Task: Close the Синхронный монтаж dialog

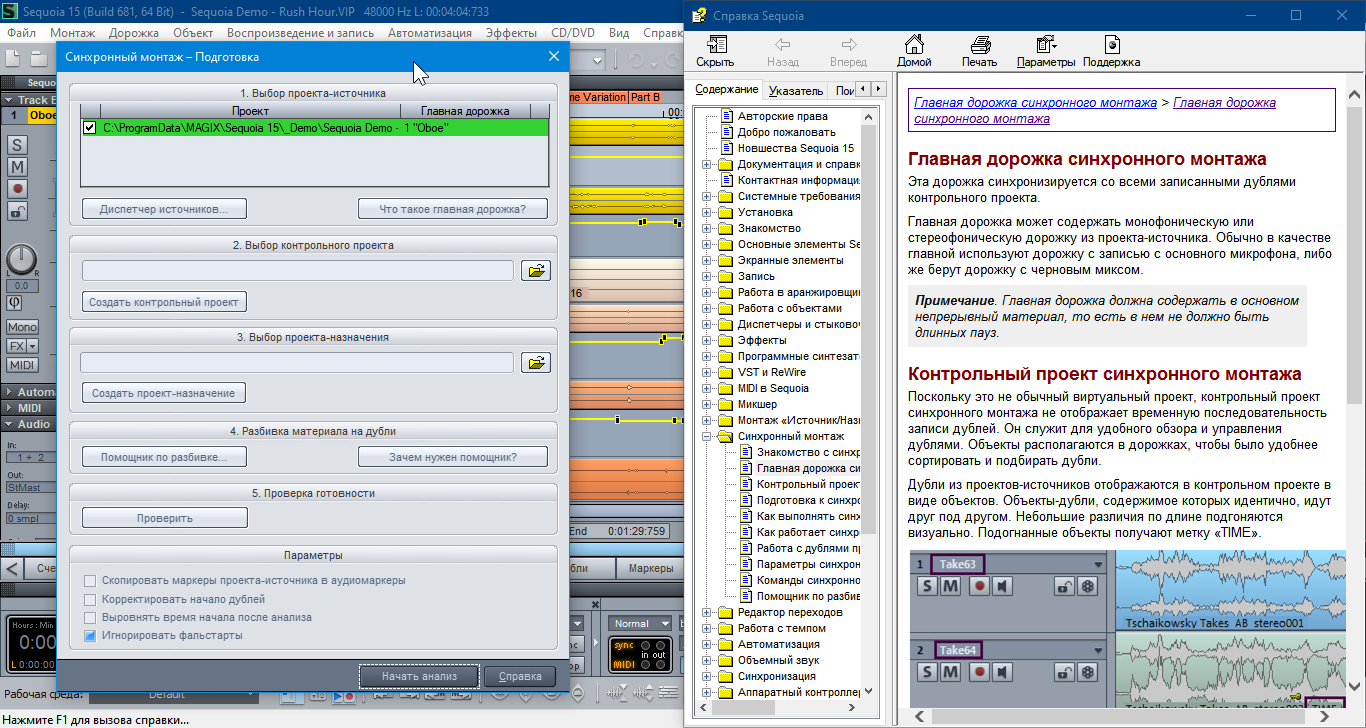Action: (554, 57)
